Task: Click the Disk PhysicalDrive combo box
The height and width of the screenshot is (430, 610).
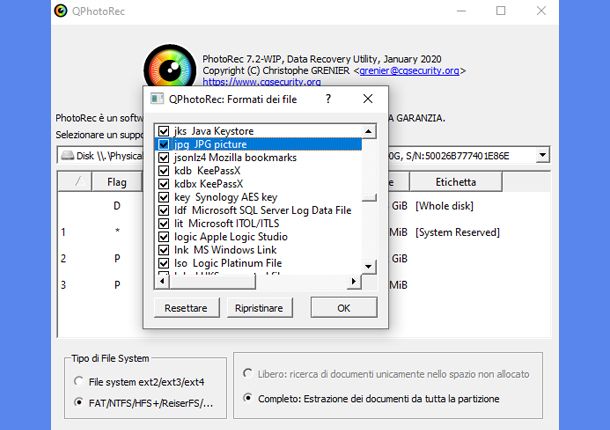Action: click(x=303, y=155)
